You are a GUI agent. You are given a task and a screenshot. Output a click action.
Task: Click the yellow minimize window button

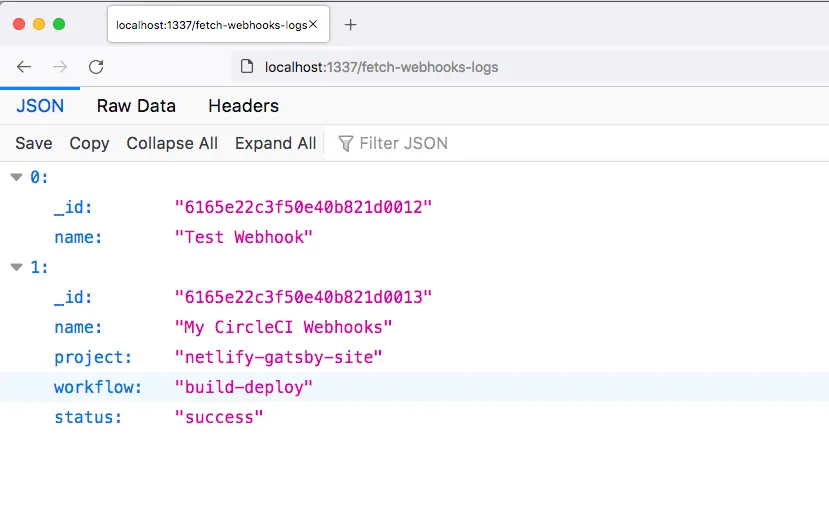coord(39,24)
